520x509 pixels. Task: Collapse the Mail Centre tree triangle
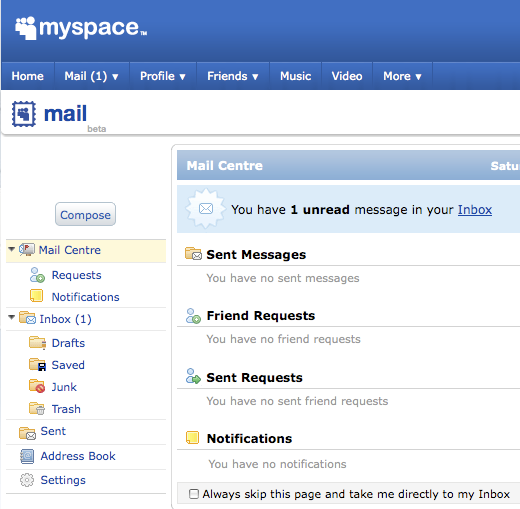pos(12,249)
